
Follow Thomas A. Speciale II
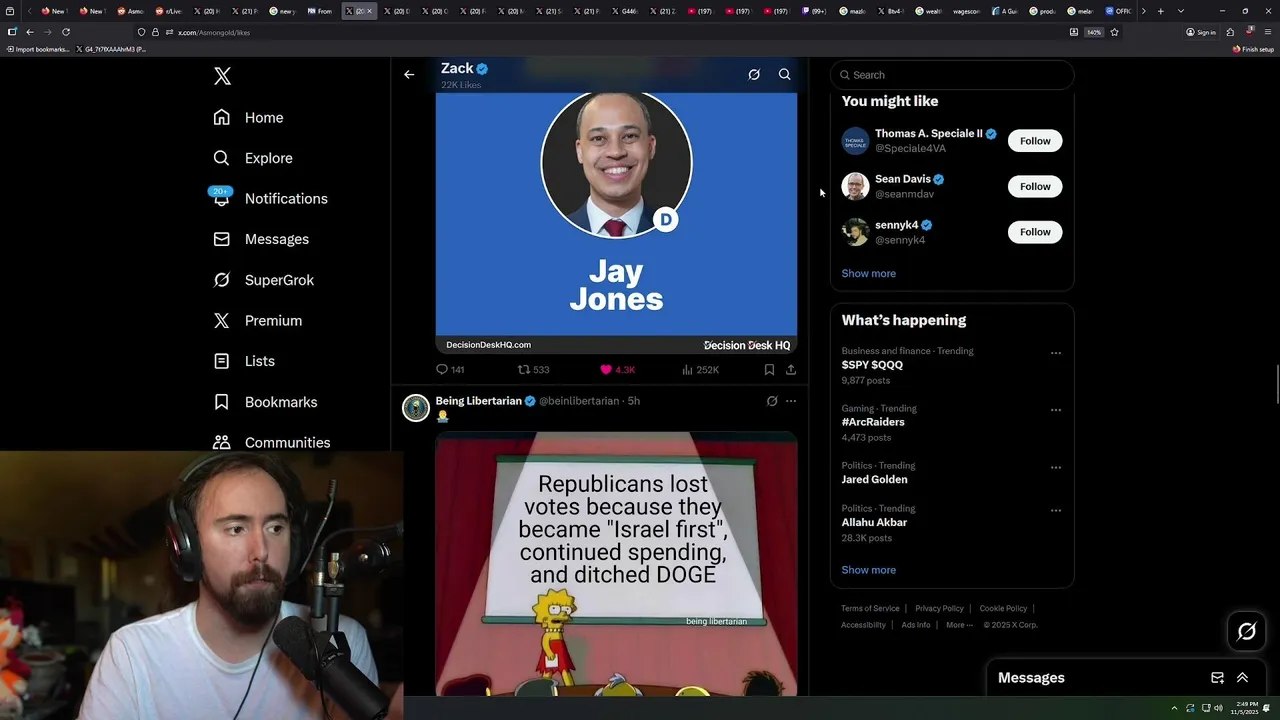click(1035, 141)
